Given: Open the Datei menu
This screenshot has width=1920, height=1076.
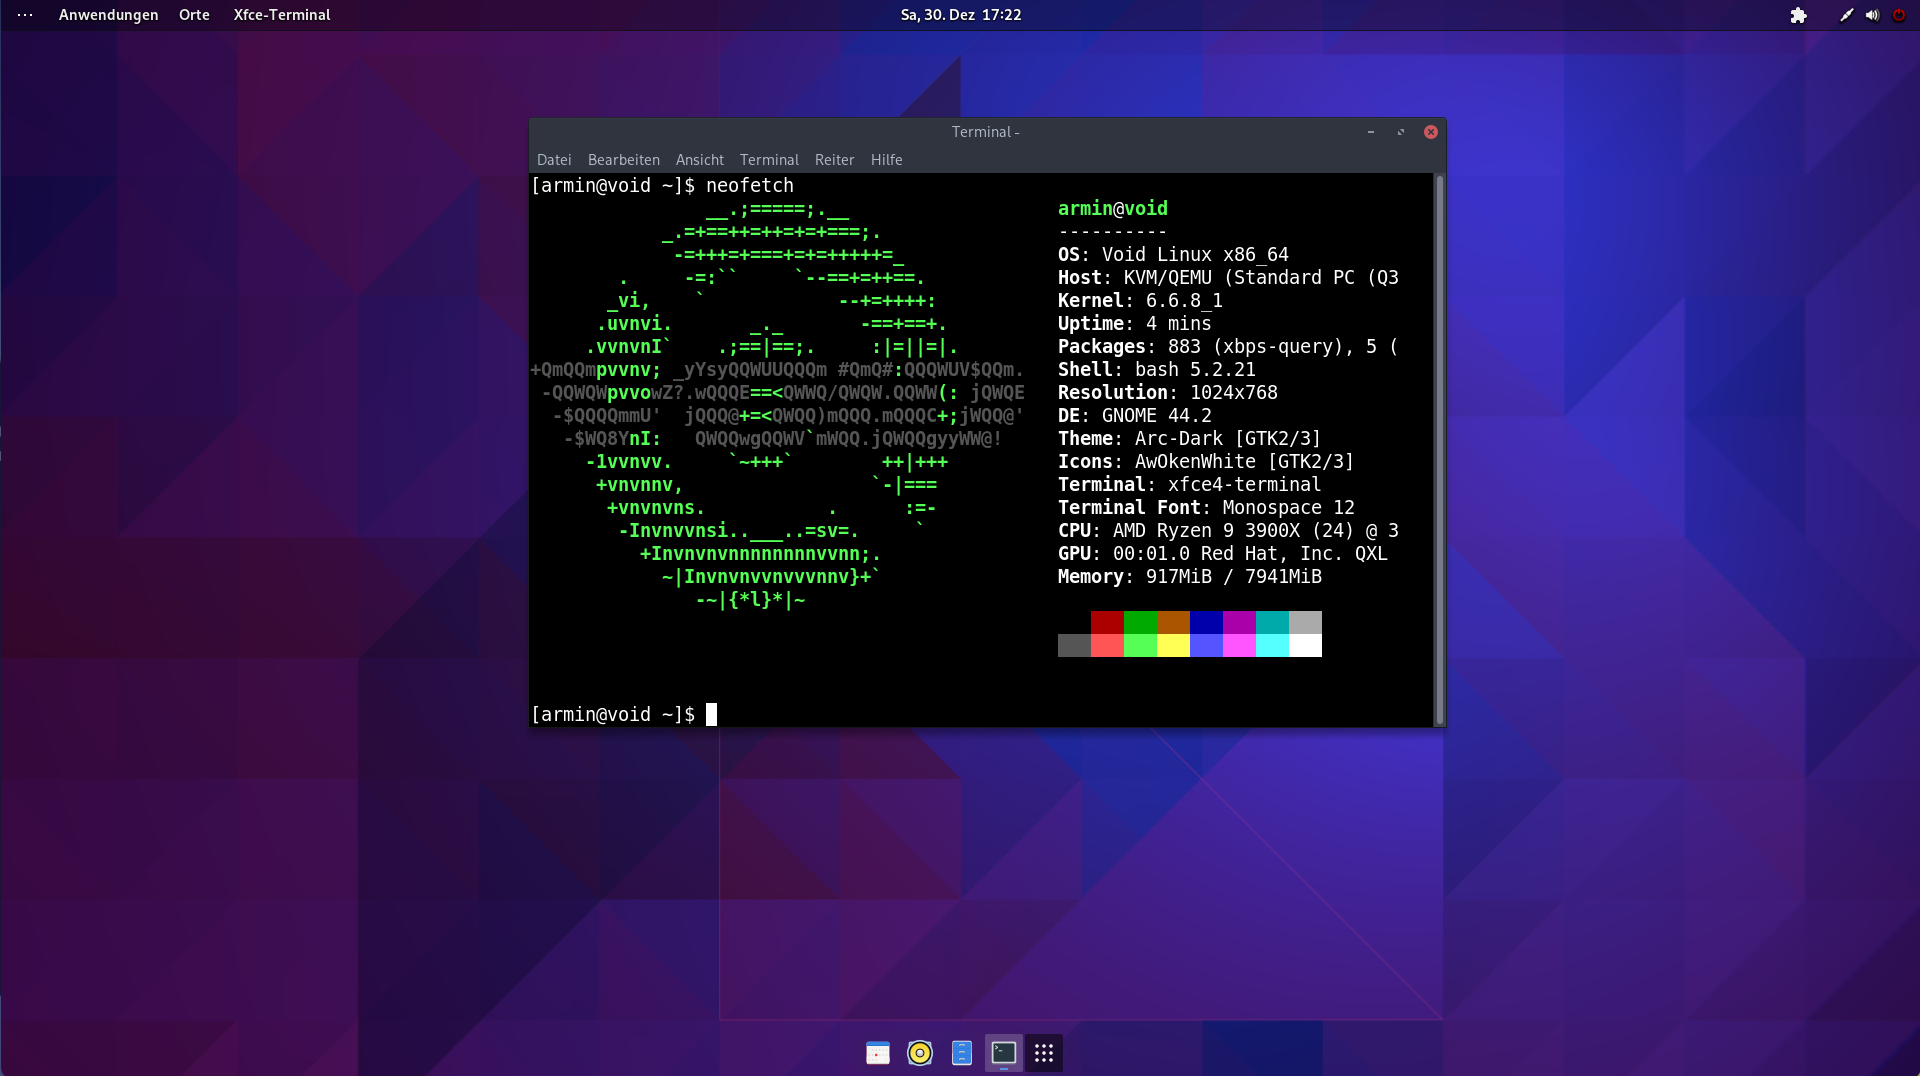Looking at the screenshot, I should point(553,160).
